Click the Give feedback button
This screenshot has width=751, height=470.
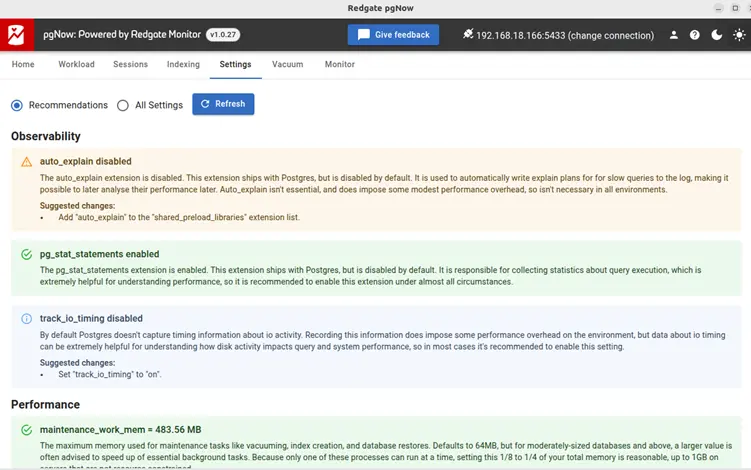pos(393,35)
